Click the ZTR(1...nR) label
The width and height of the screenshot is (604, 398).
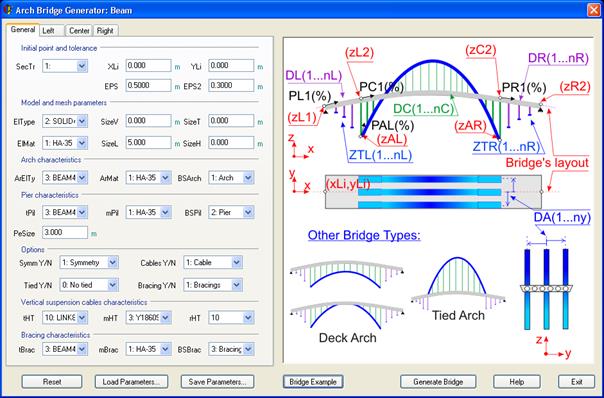click(x=507, y=147)
